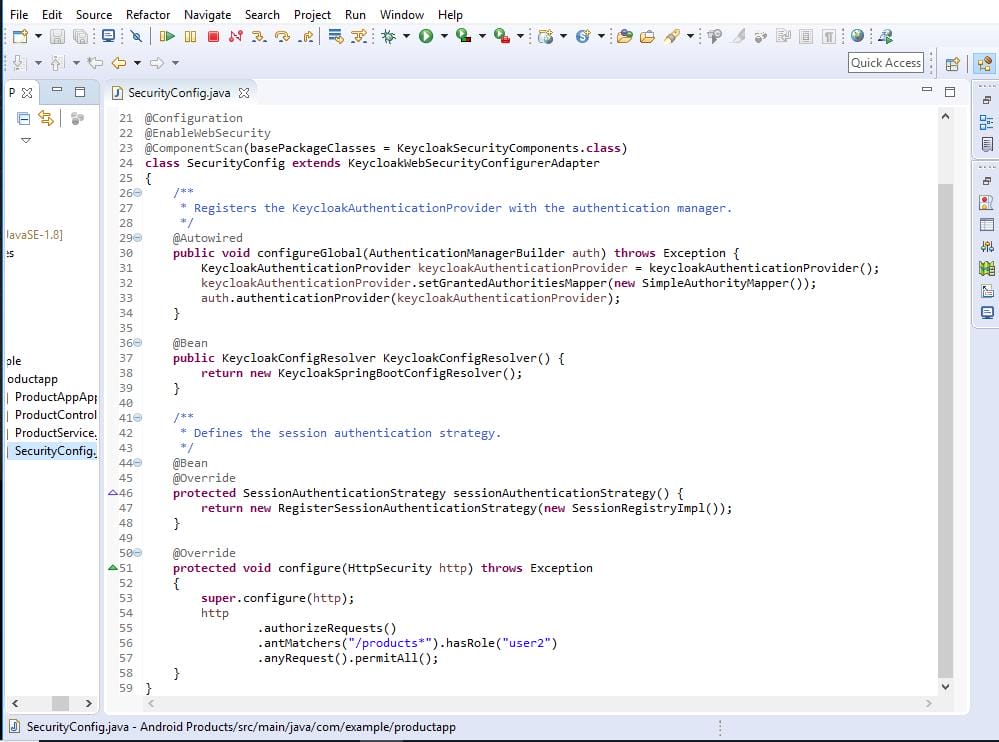The width and height of the screenshot is (999, 742).
Task: Open the Debug configurations dropdown
Action: (x=406, y=37)
